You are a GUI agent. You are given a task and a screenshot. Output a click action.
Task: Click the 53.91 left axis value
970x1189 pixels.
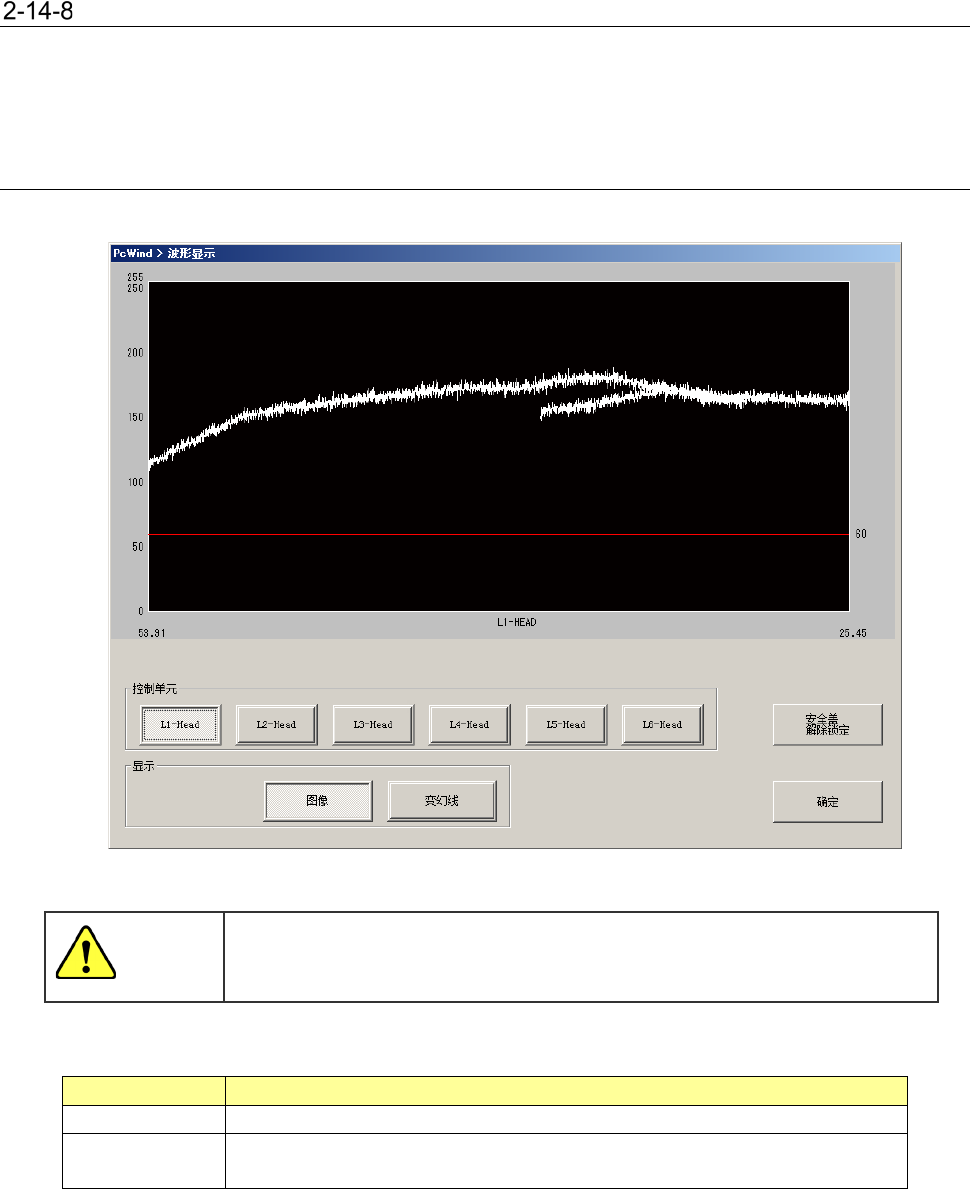(152, 633)
